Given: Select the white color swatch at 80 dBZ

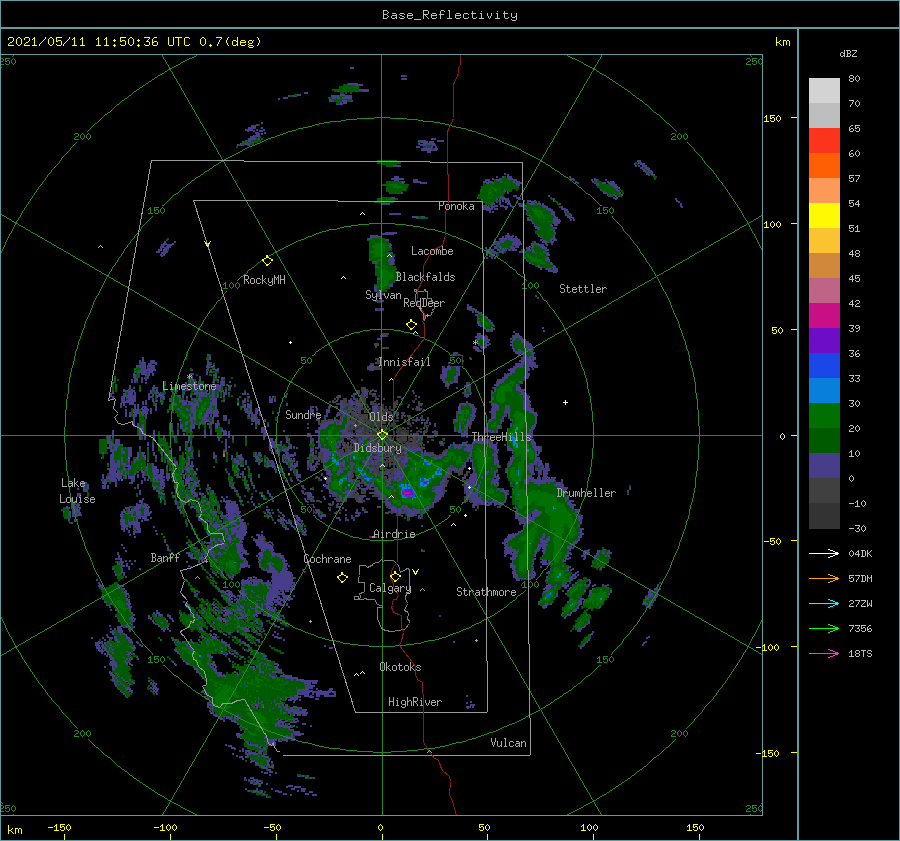Looking at the screenshot, I should [x=824, y=90].
